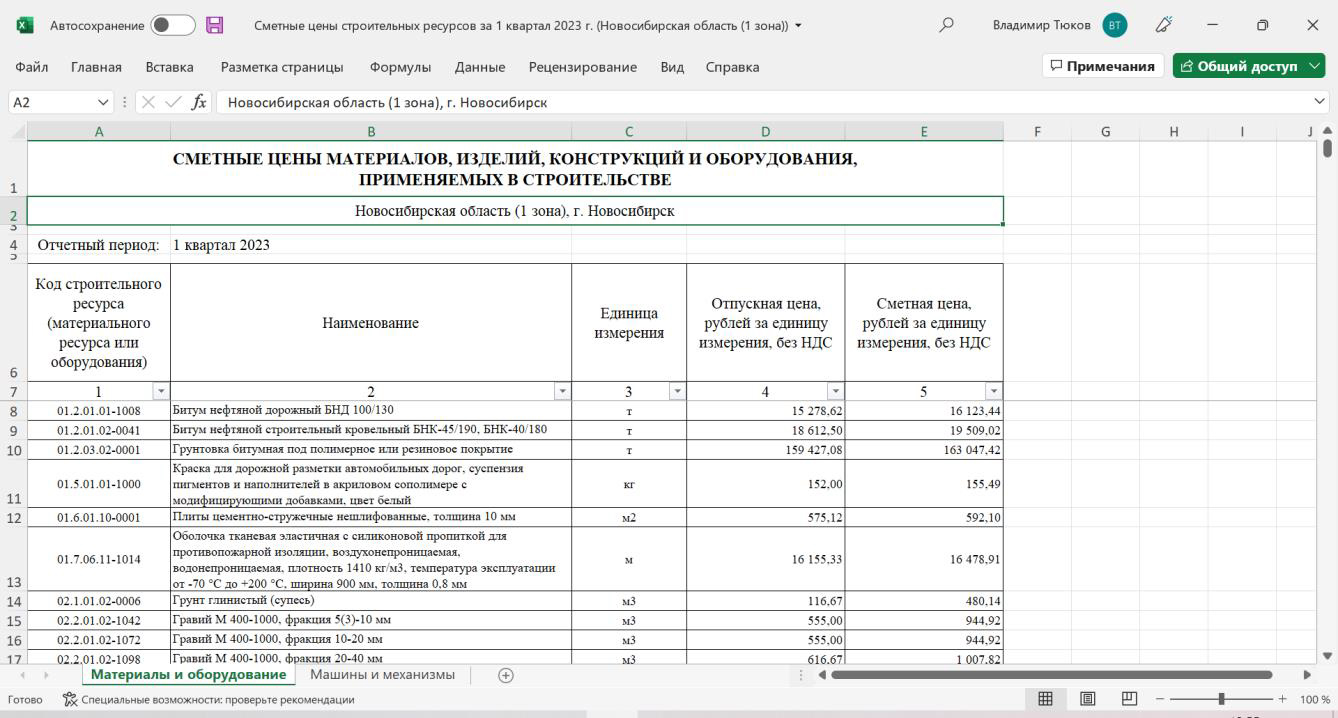This screenshot has width=1338, height=718.
Task: Click the pen drawing mode icon
Action: (1163, 25)
